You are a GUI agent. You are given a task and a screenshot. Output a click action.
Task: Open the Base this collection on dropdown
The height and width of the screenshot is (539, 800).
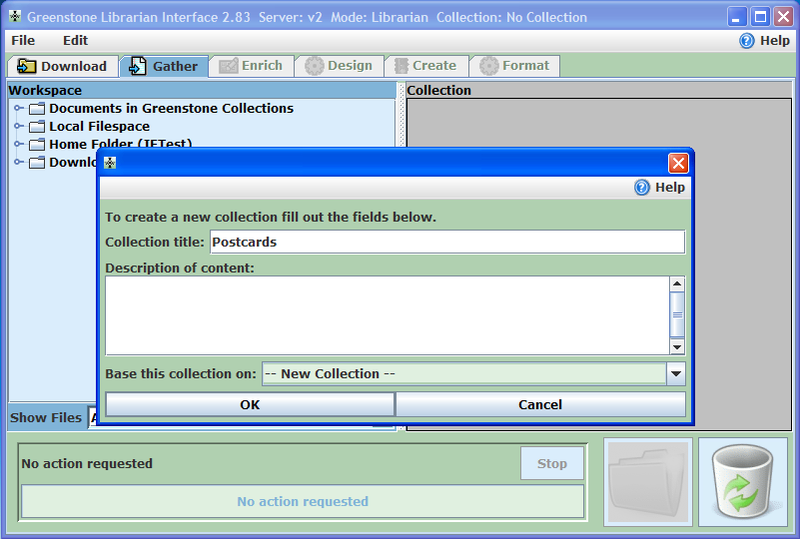[x=676, y=374]
